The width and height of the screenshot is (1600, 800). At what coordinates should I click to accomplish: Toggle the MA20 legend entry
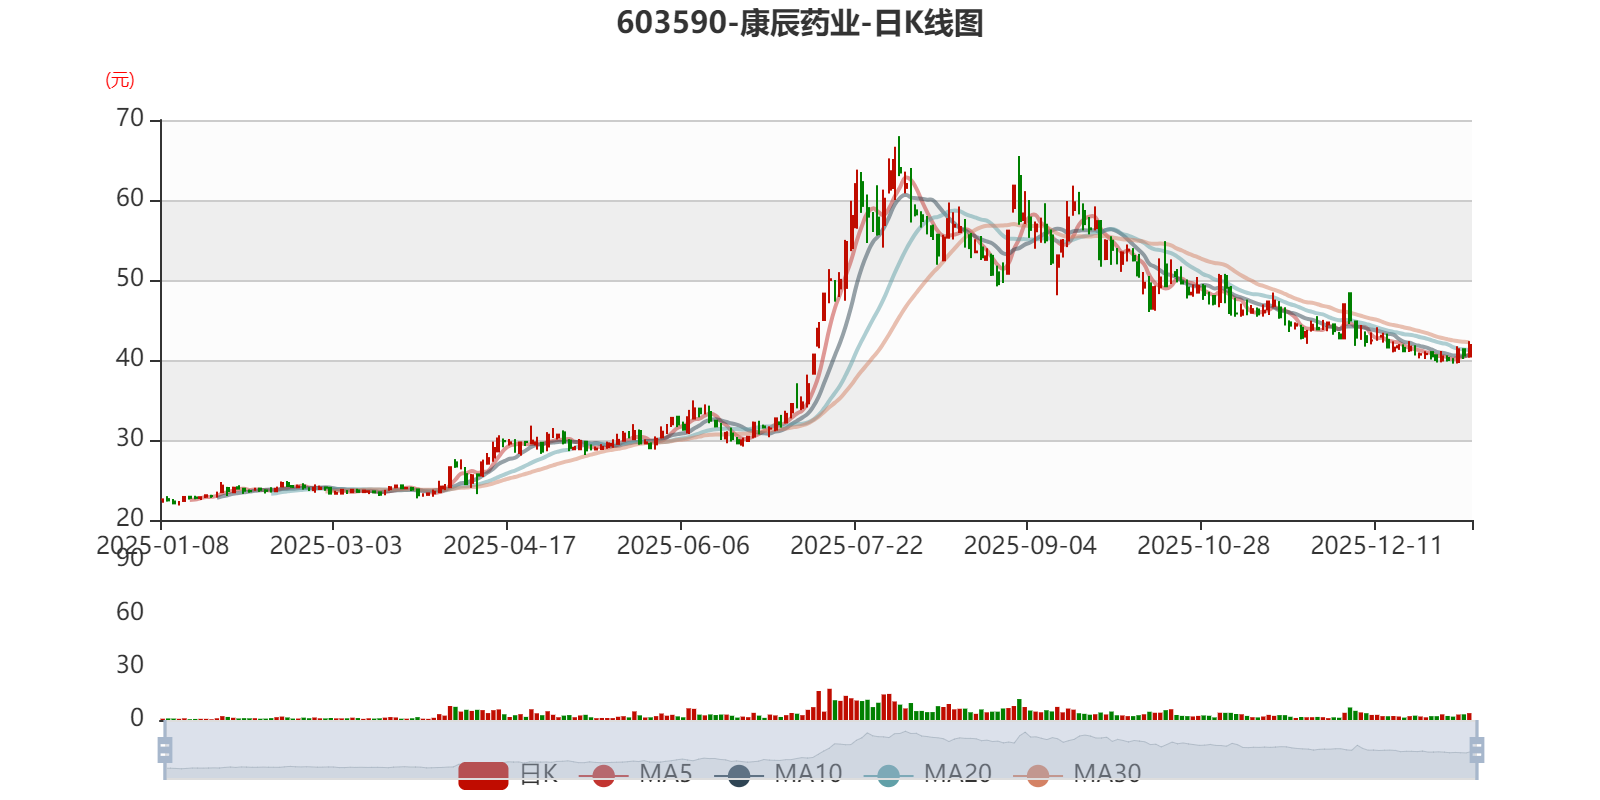coord(928,774)
